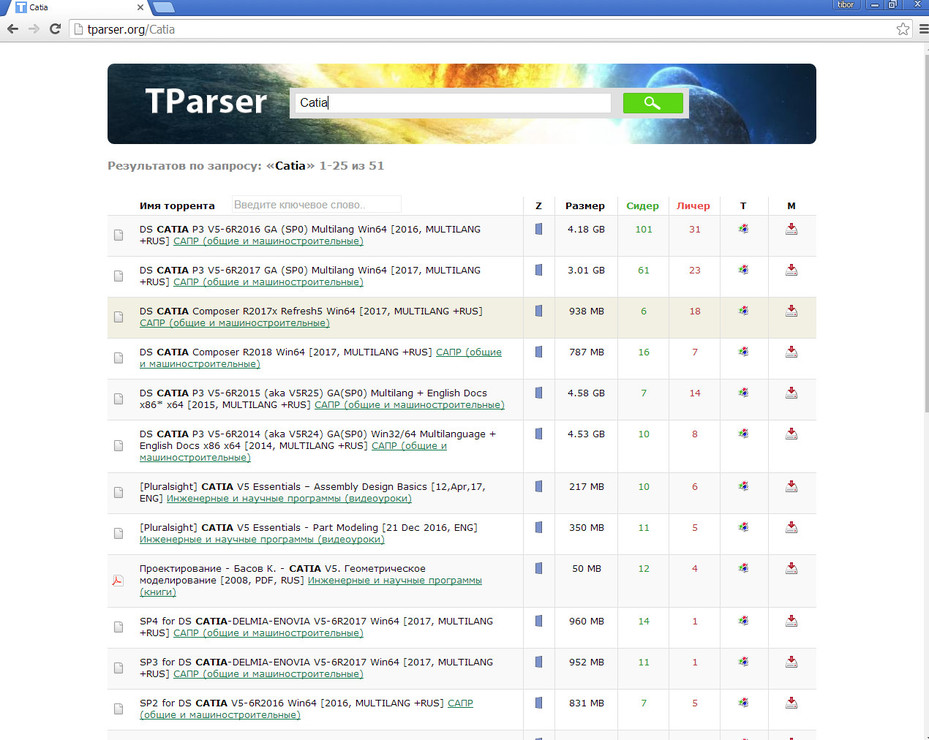
Task: Sort by Личер column header
Action: [693, 206]
